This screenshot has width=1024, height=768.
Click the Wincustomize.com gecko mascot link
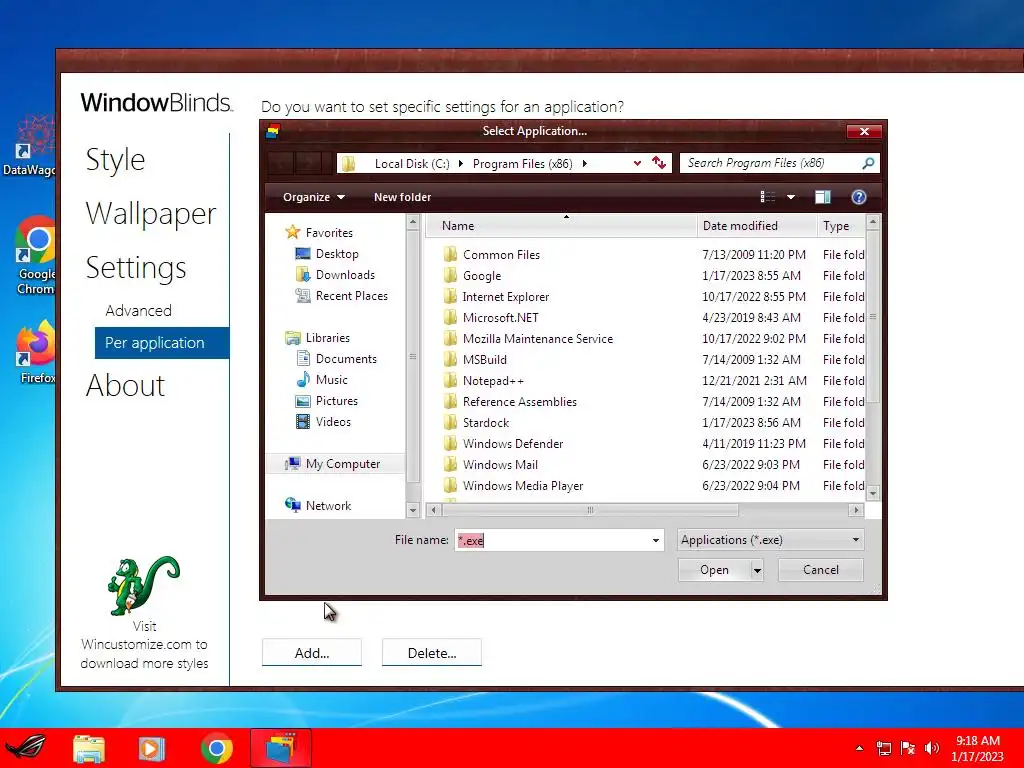(144, 586)
